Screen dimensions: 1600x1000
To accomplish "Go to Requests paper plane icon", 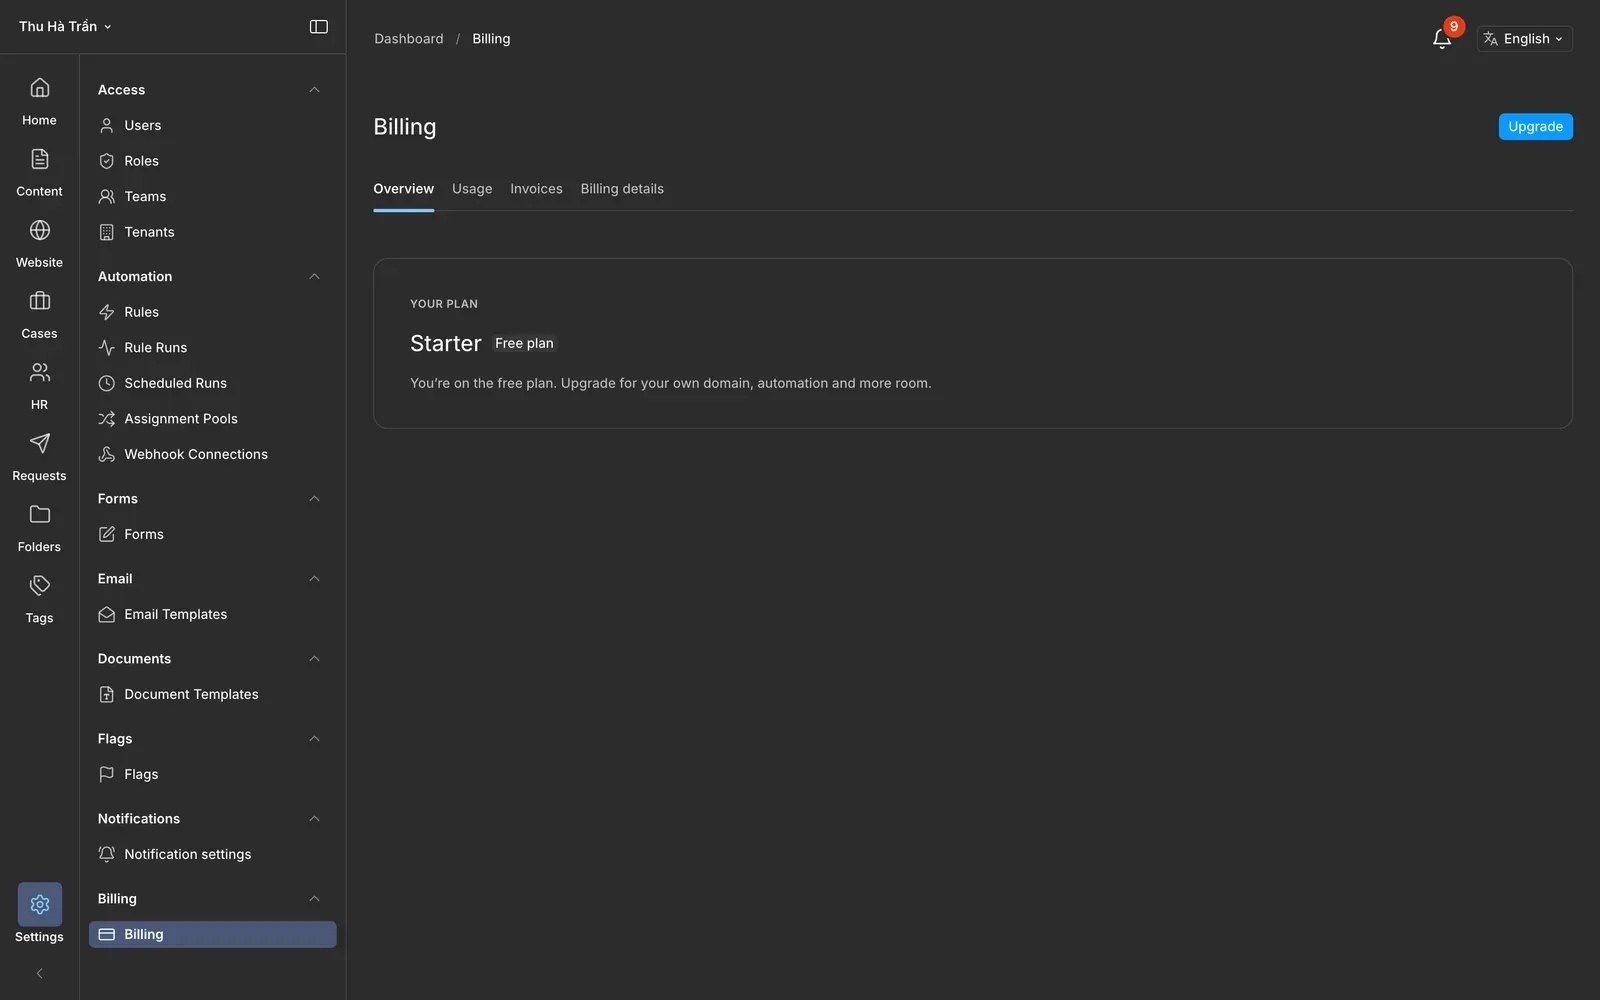I will (x=39, y=443).
